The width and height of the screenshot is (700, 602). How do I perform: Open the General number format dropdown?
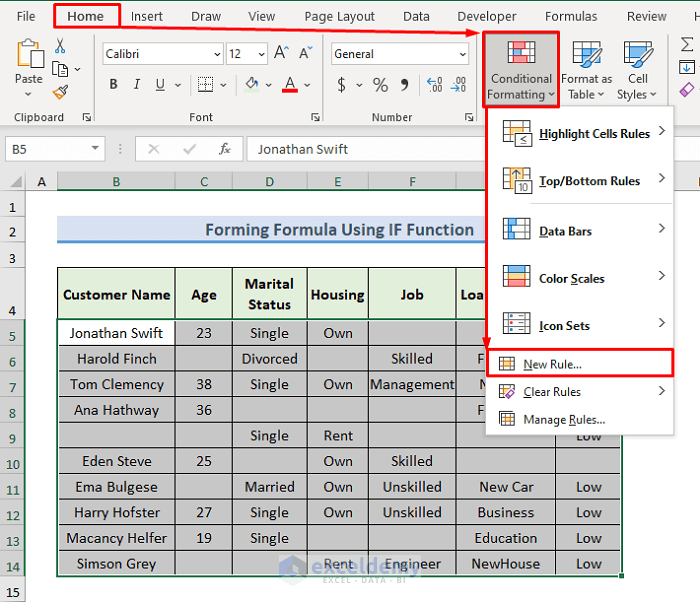click(x=462, y=54)
